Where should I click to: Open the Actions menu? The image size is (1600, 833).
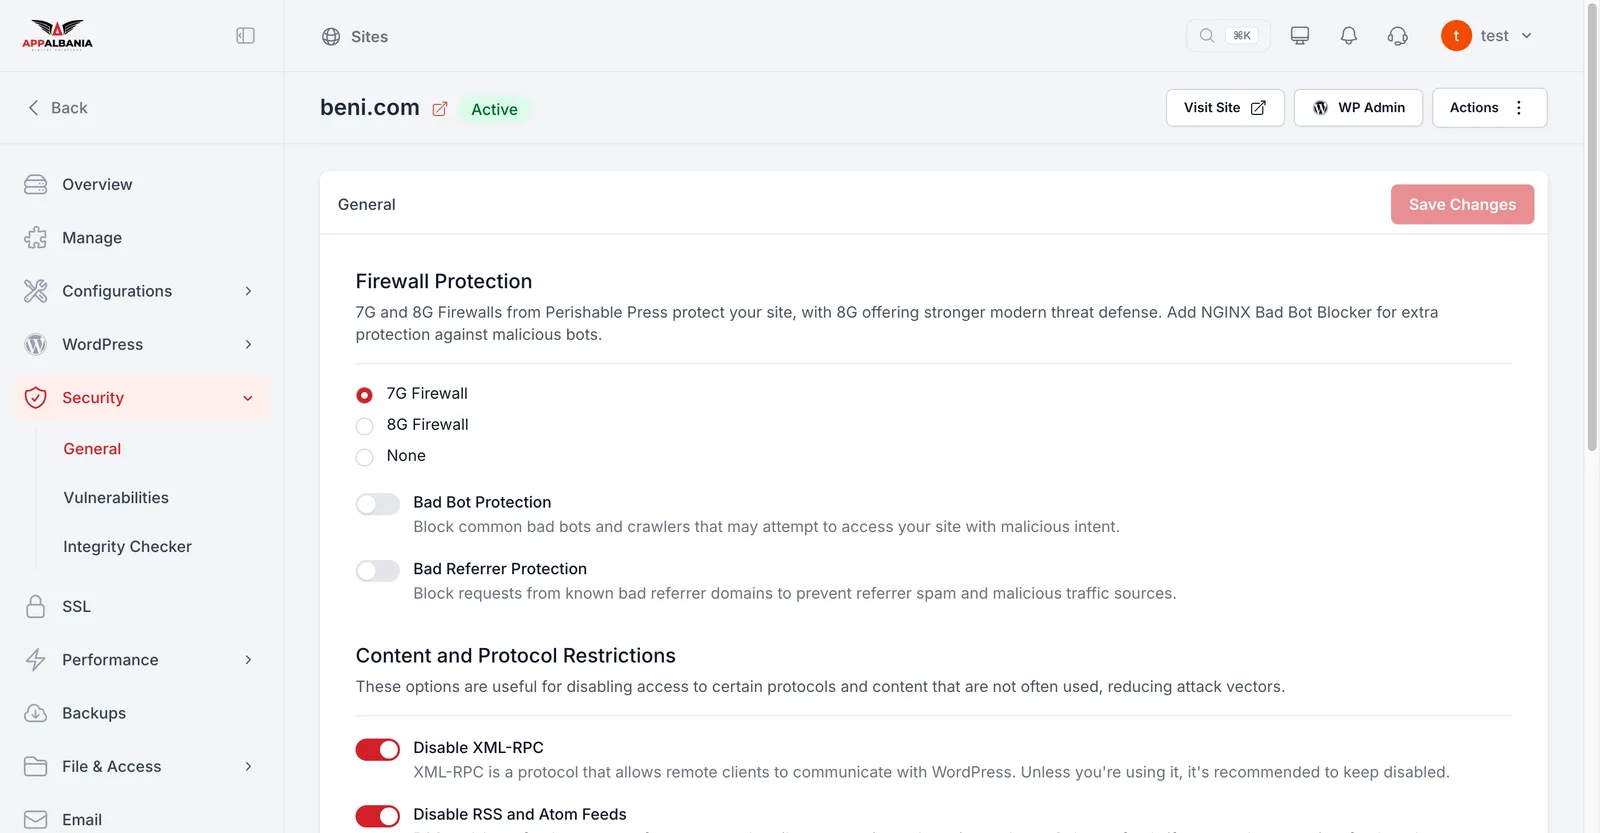point(1490,108)
